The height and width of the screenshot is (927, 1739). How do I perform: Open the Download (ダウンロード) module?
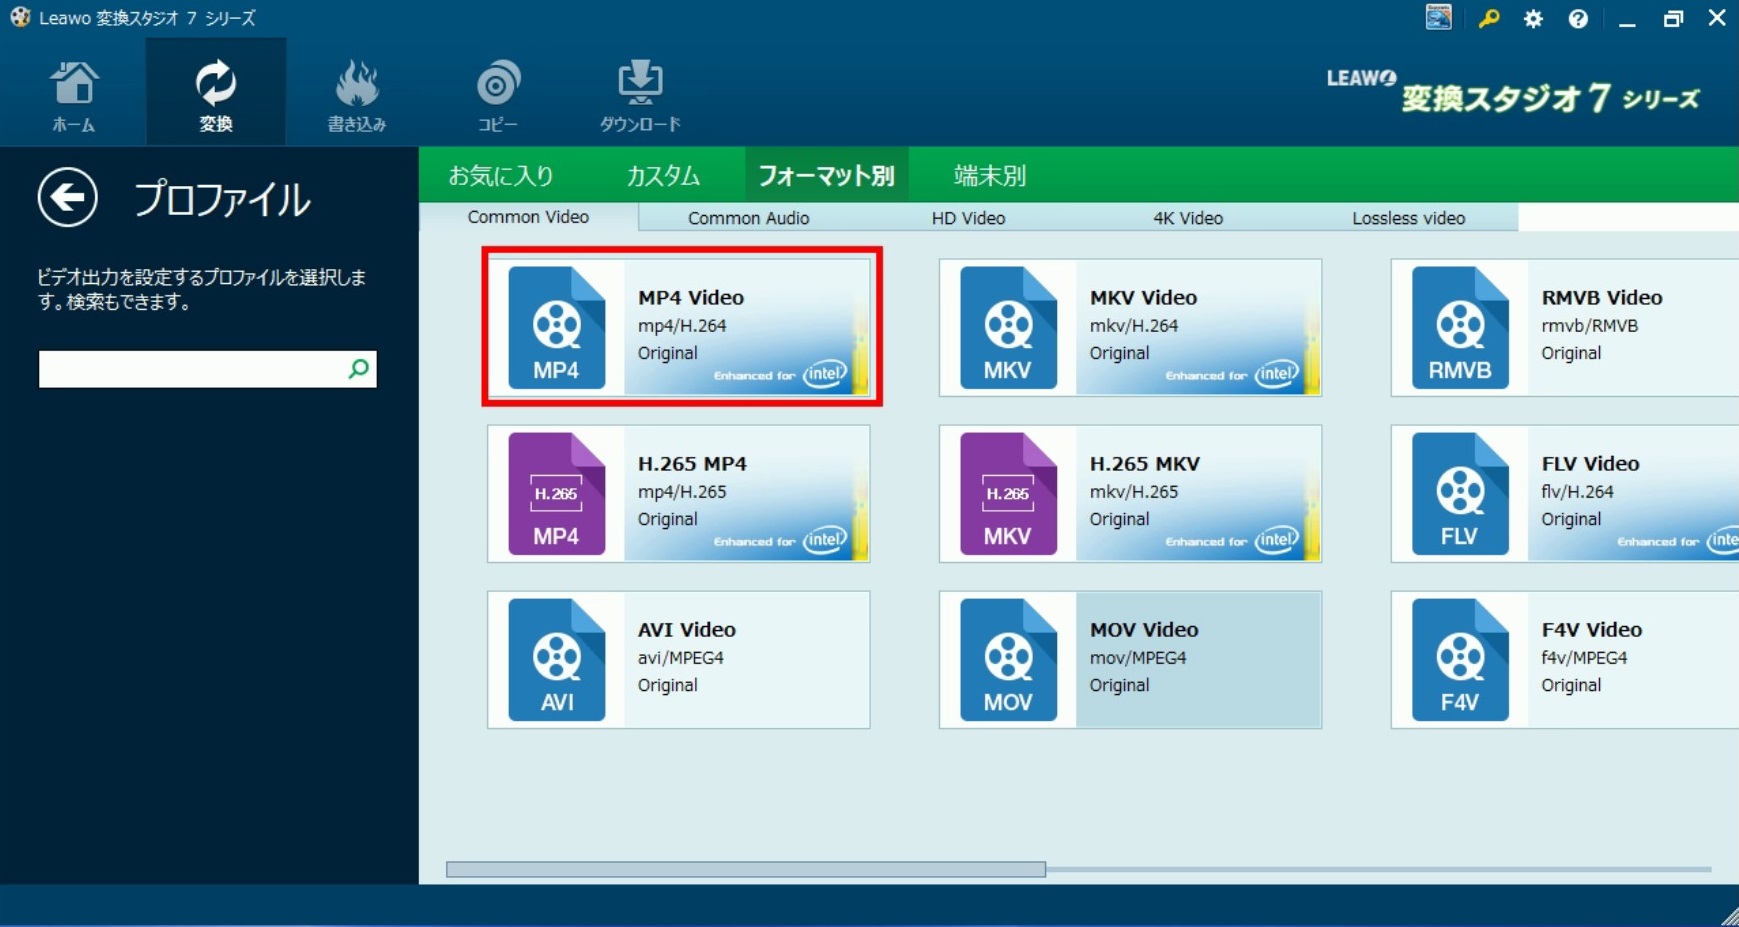(x=640, y=96)
